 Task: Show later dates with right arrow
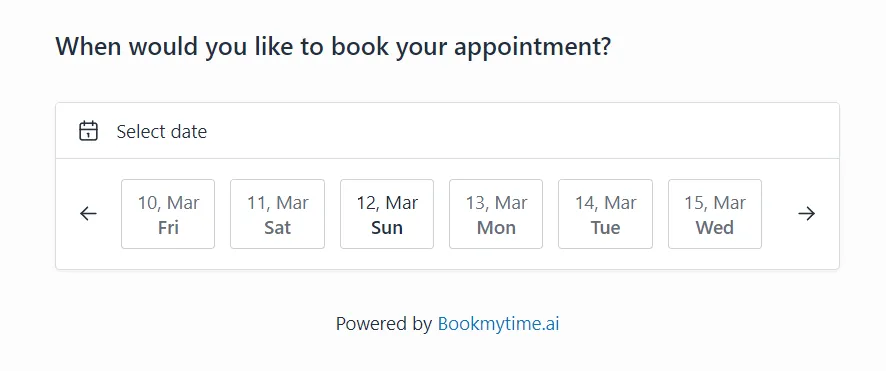click(x=806, y=213)
